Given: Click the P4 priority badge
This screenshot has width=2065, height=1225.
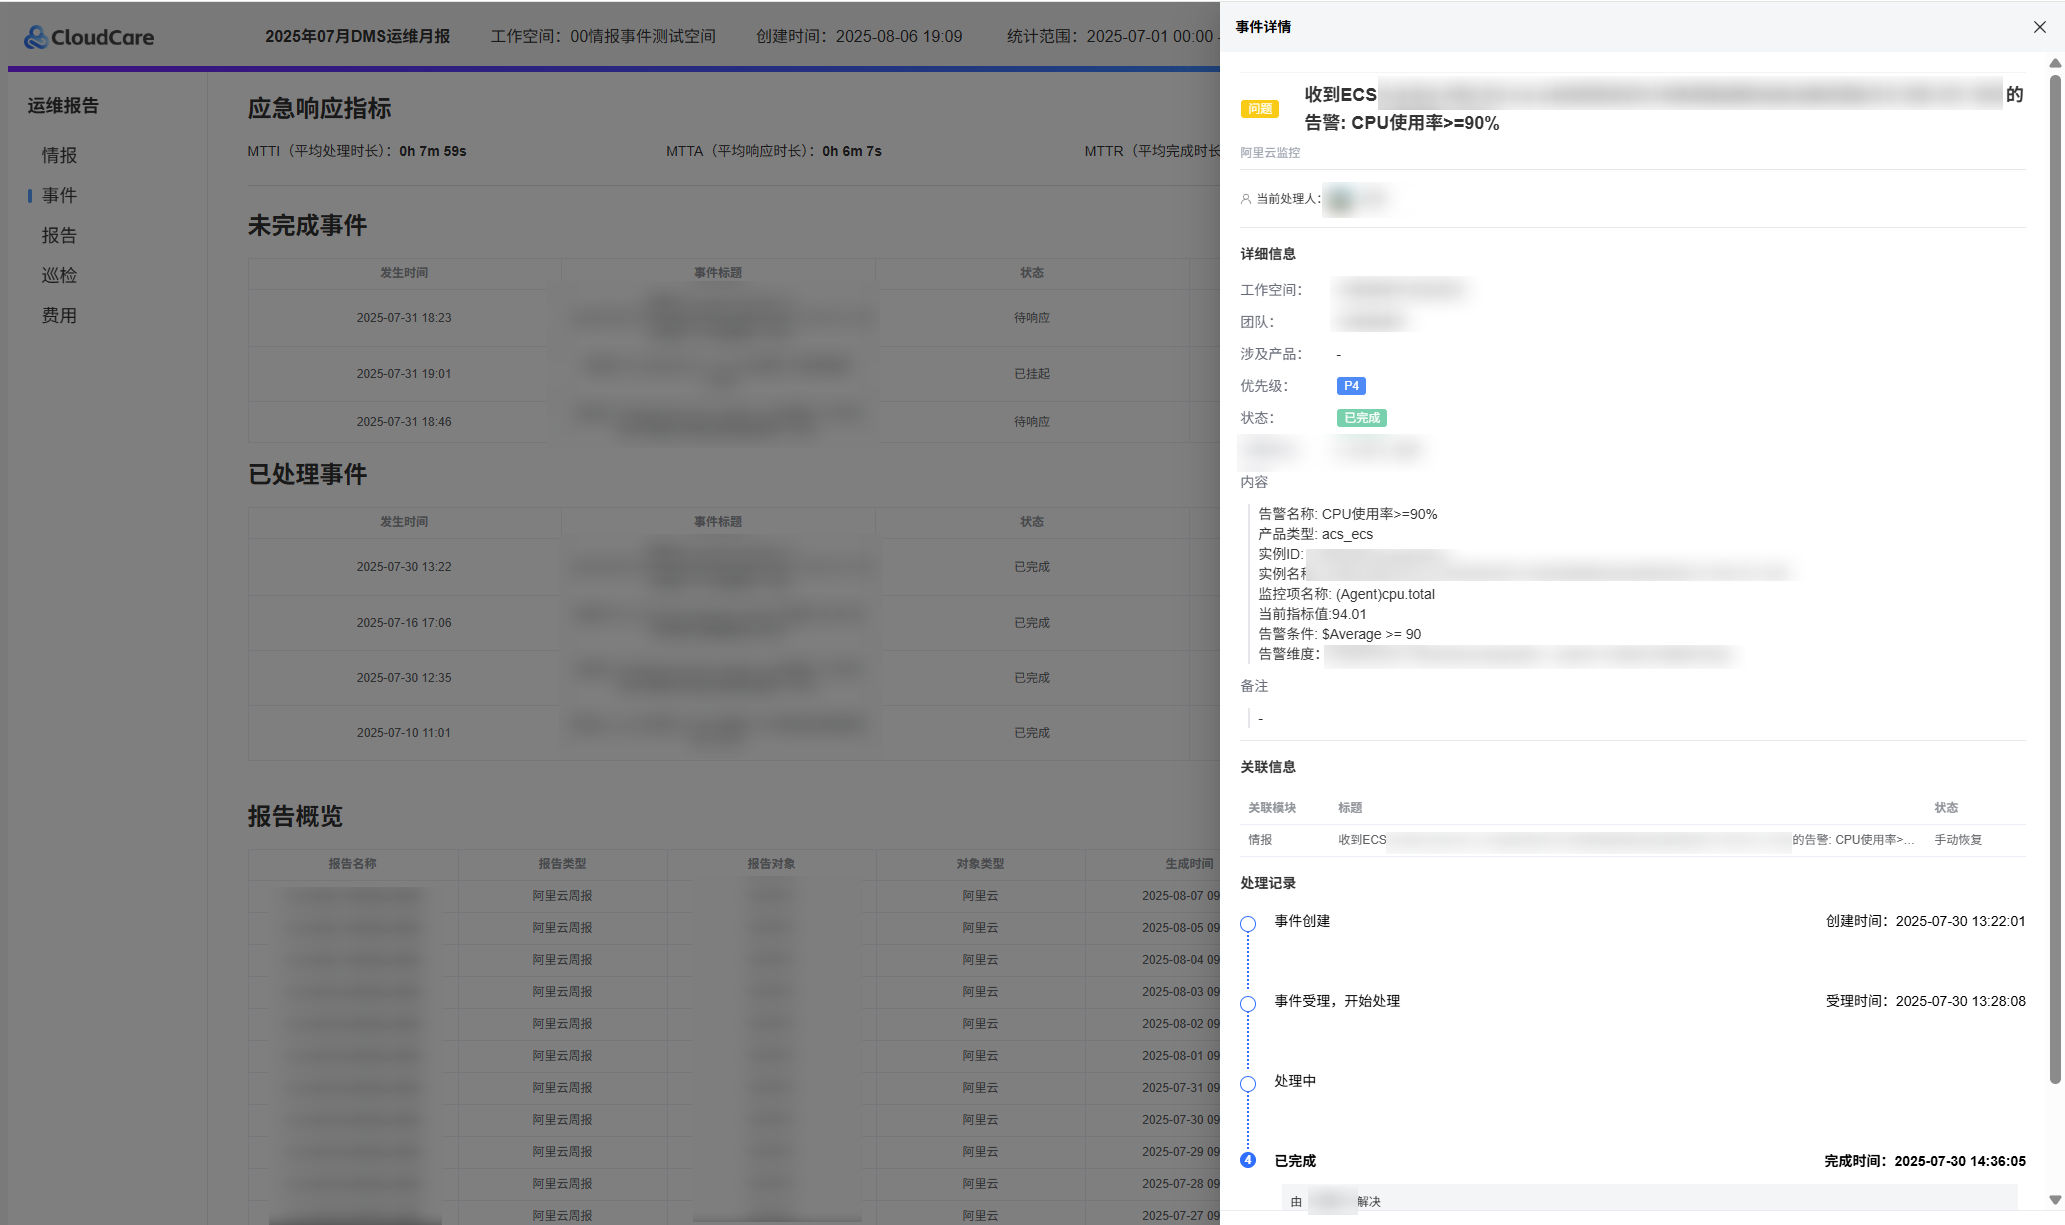Looking at the screenshot, I should pos(1351,386).
